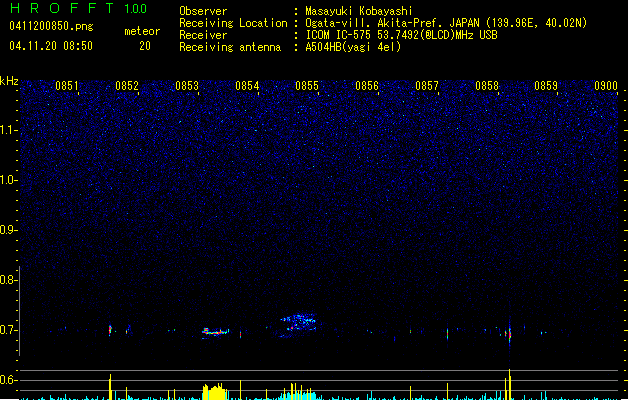Click the kHz axis unit label
Screen dimensions: 629x400
[x=9, y=81]
